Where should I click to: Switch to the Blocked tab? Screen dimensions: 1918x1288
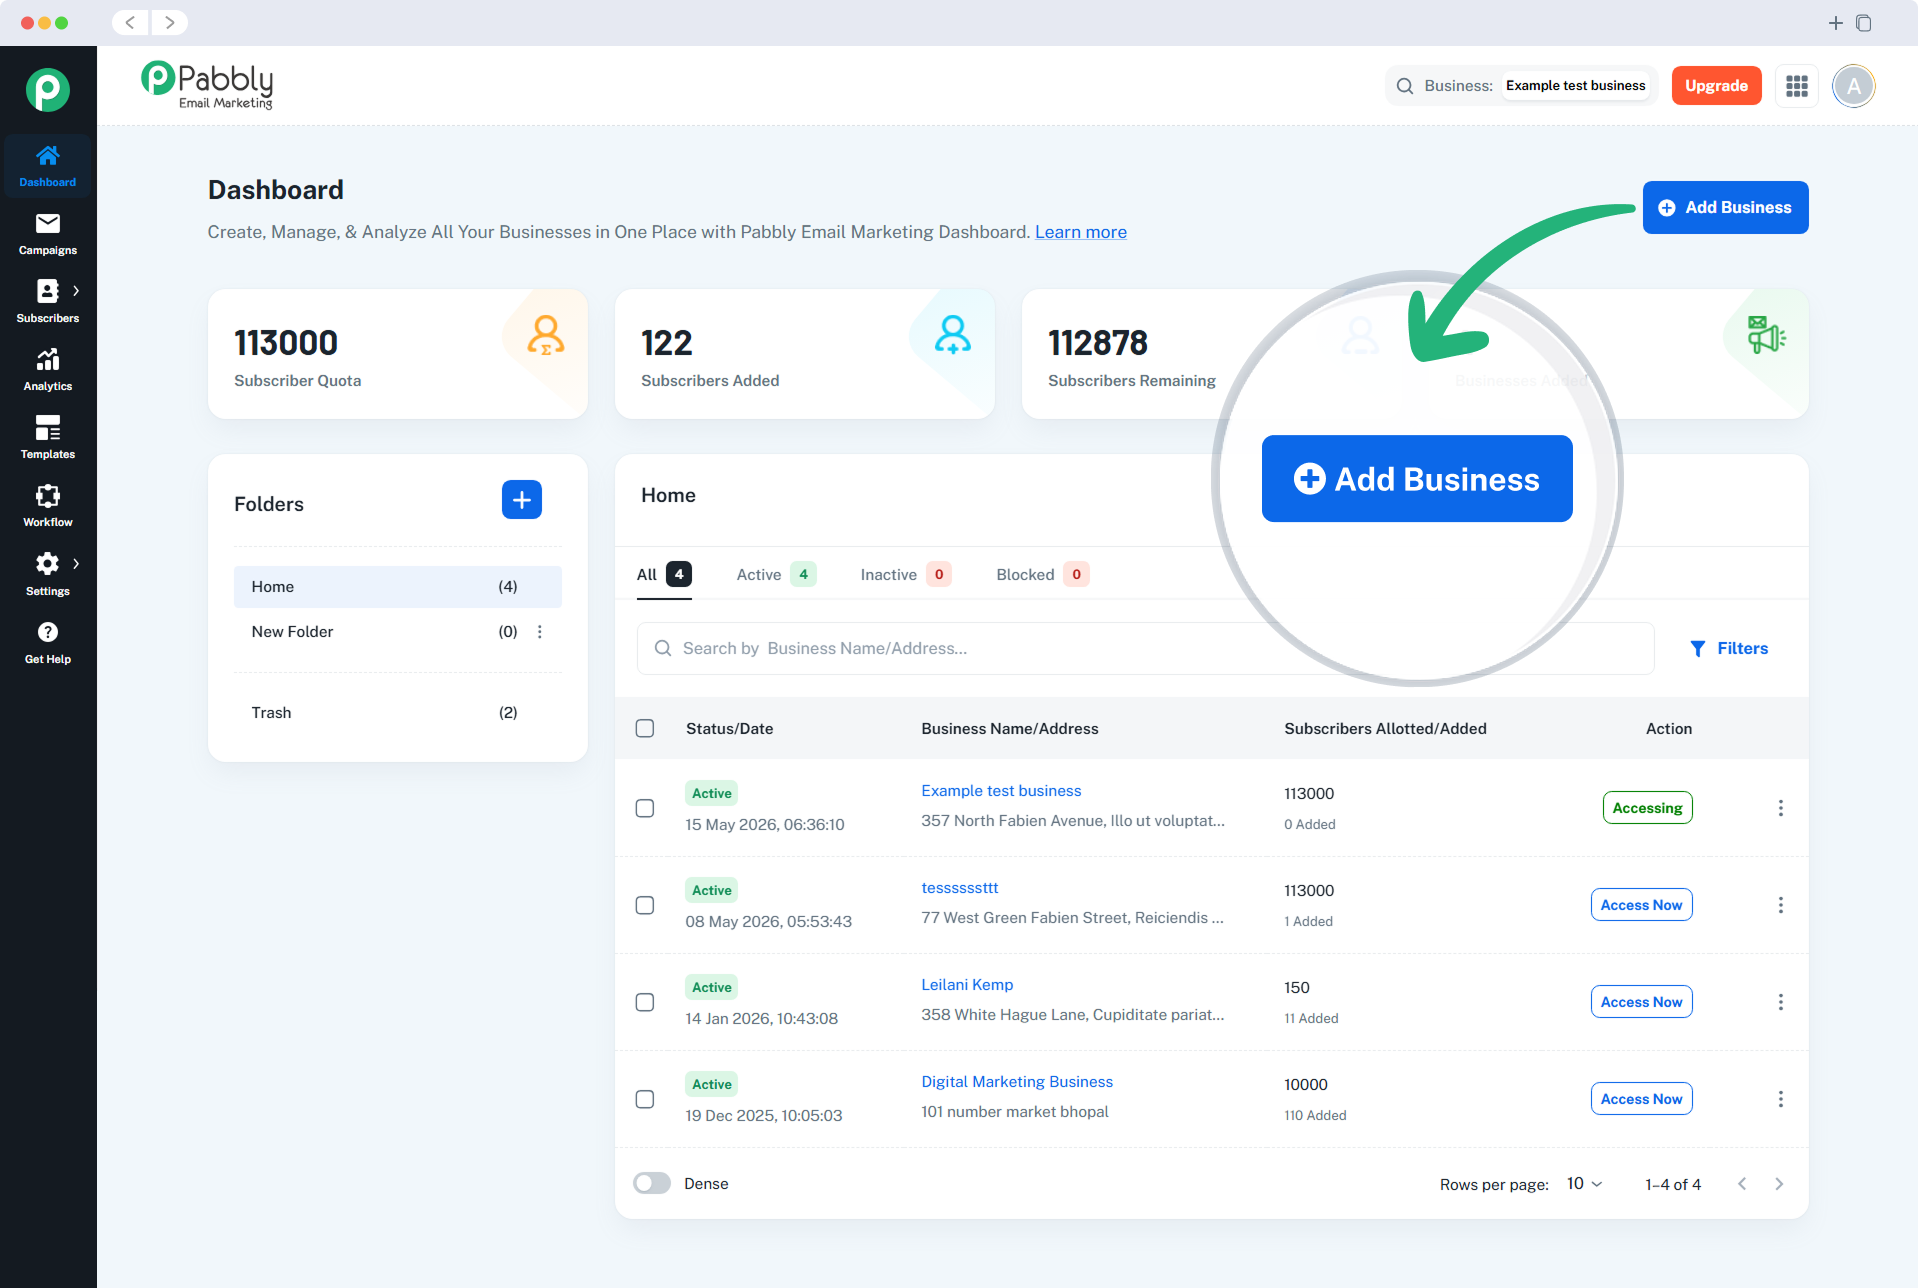tap(1043, 574)
